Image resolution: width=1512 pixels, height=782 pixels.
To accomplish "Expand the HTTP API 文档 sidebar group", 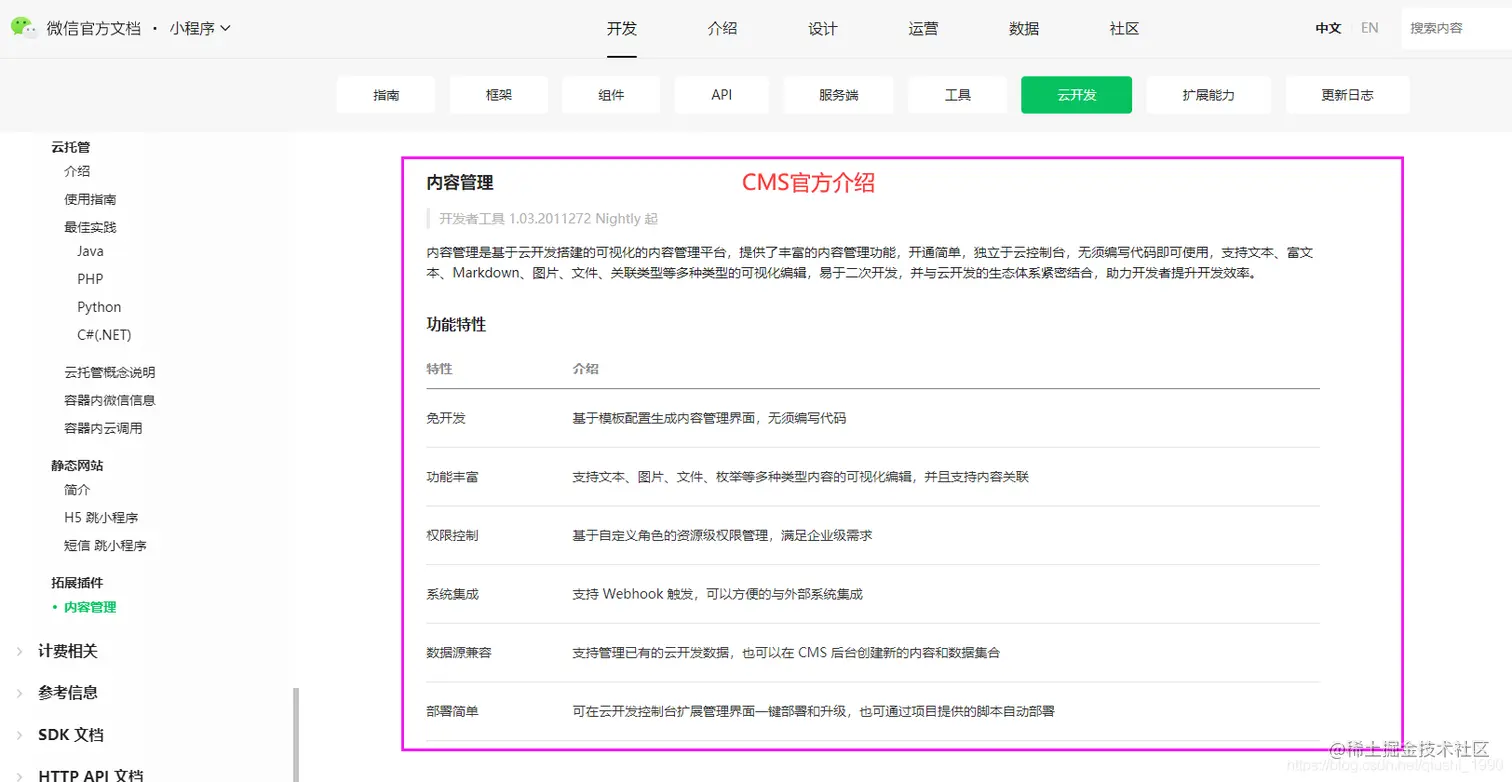I will (x=90, y=775).
